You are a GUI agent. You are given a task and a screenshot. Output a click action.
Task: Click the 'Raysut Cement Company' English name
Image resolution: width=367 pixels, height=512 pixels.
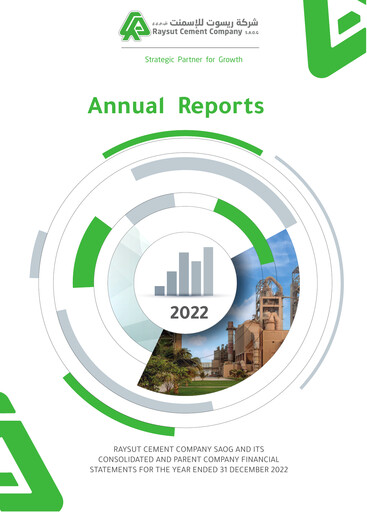[x=197, y=32]
